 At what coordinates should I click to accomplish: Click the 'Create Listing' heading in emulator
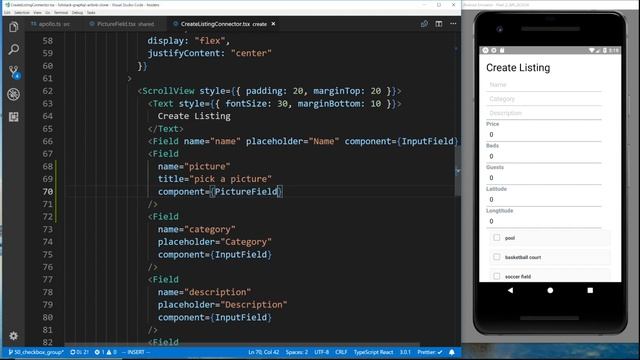click(518, 68)
